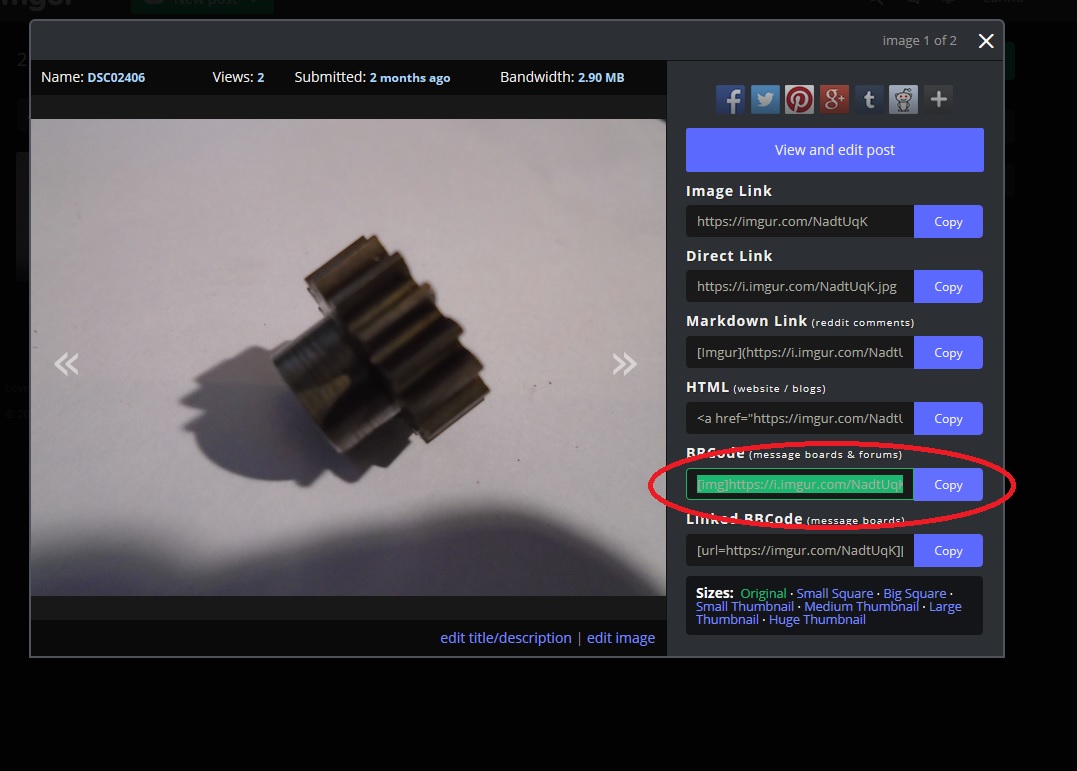Copy the Markdown Link
The width and height of the screenshot is (1077, 771).
[x=948, y=353]
